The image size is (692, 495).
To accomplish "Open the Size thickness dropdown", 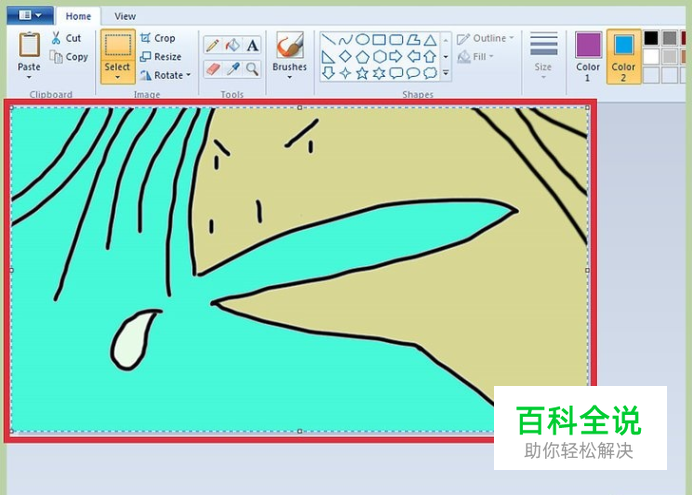I will point(543,56).
